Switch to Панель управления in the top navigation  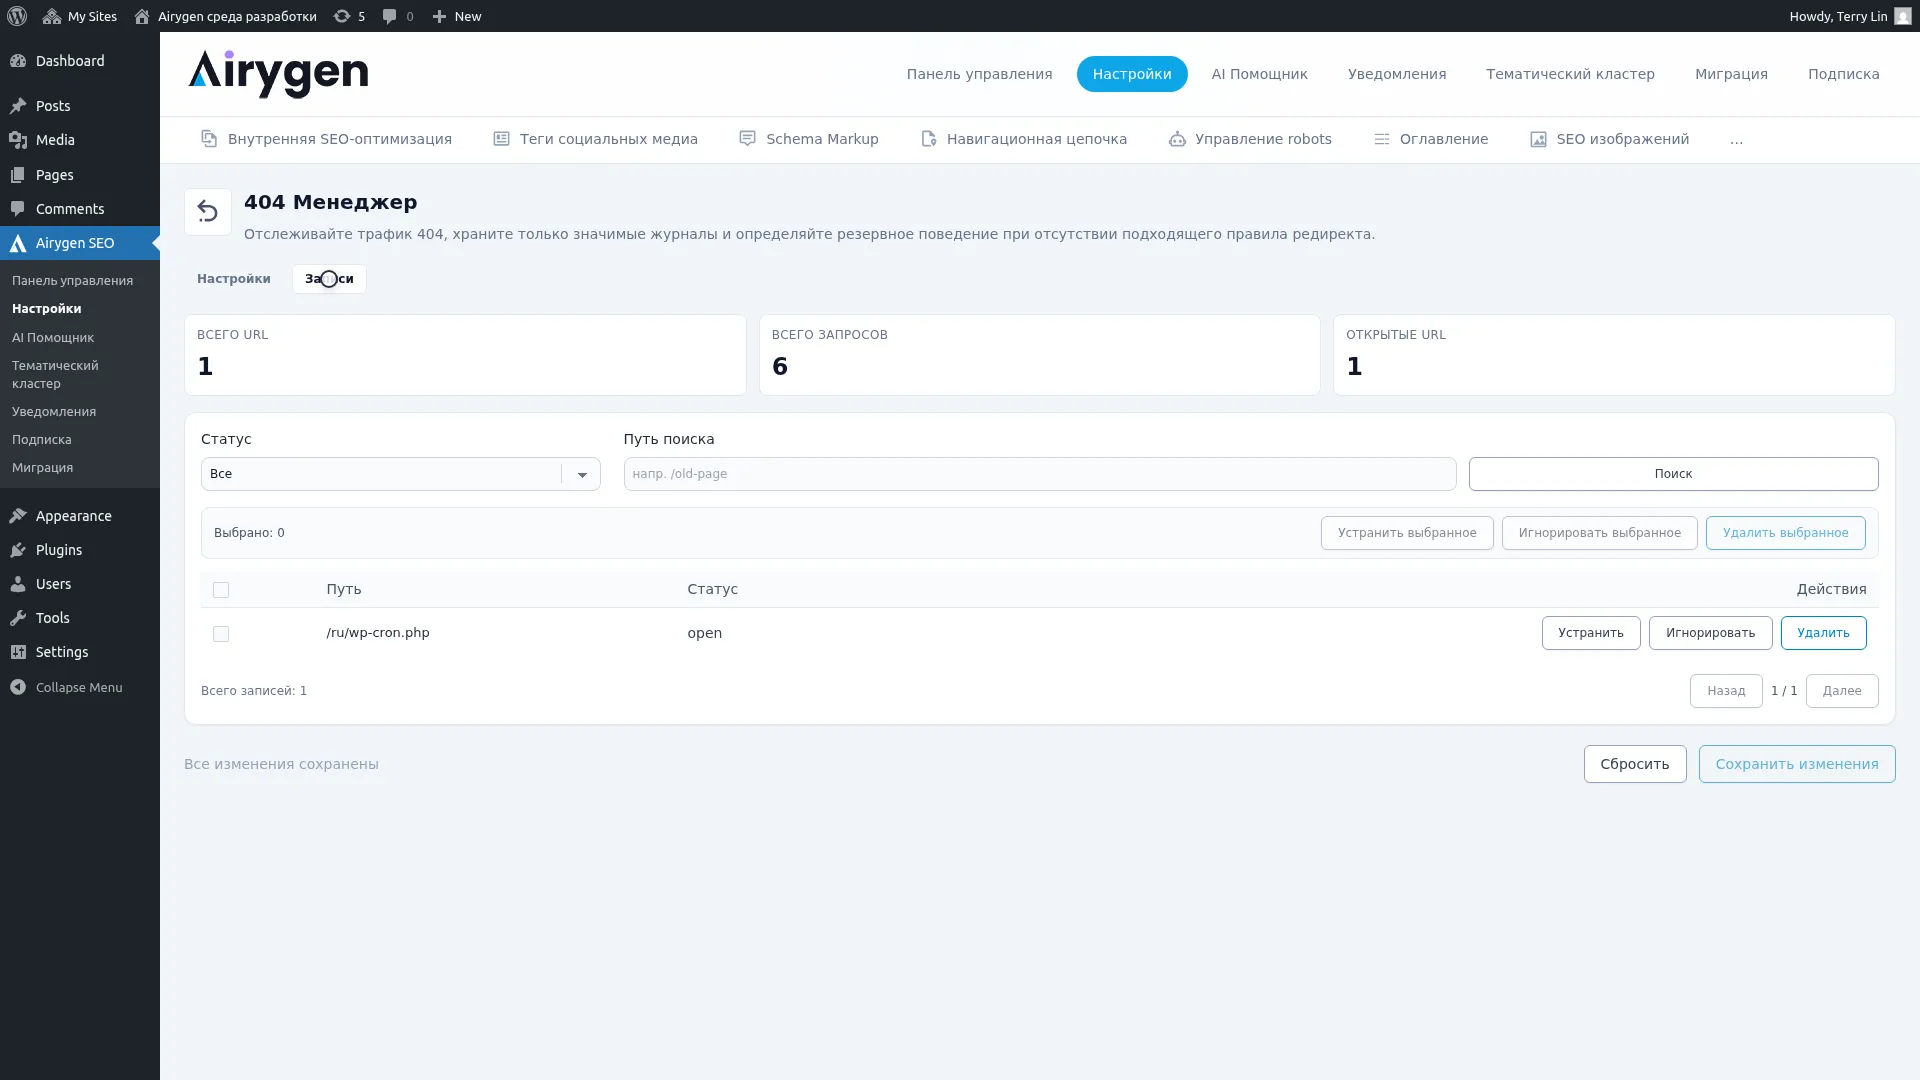pos(979,74)
